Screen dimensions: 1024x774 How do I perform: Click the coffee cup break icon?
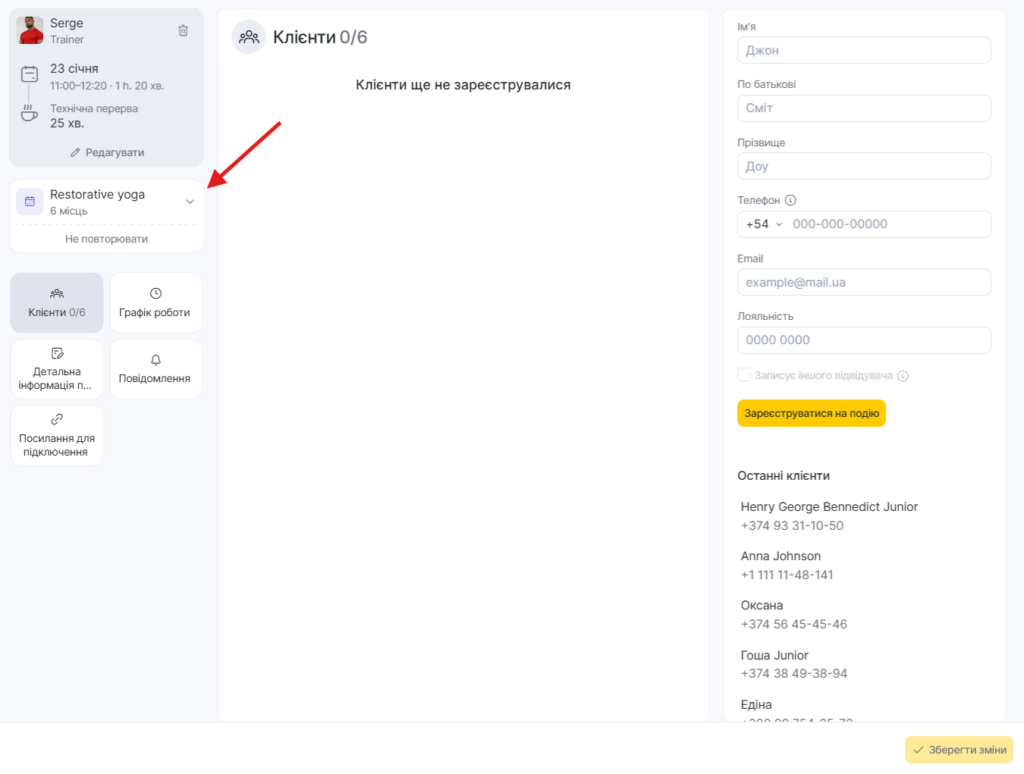tap(30, 113)
